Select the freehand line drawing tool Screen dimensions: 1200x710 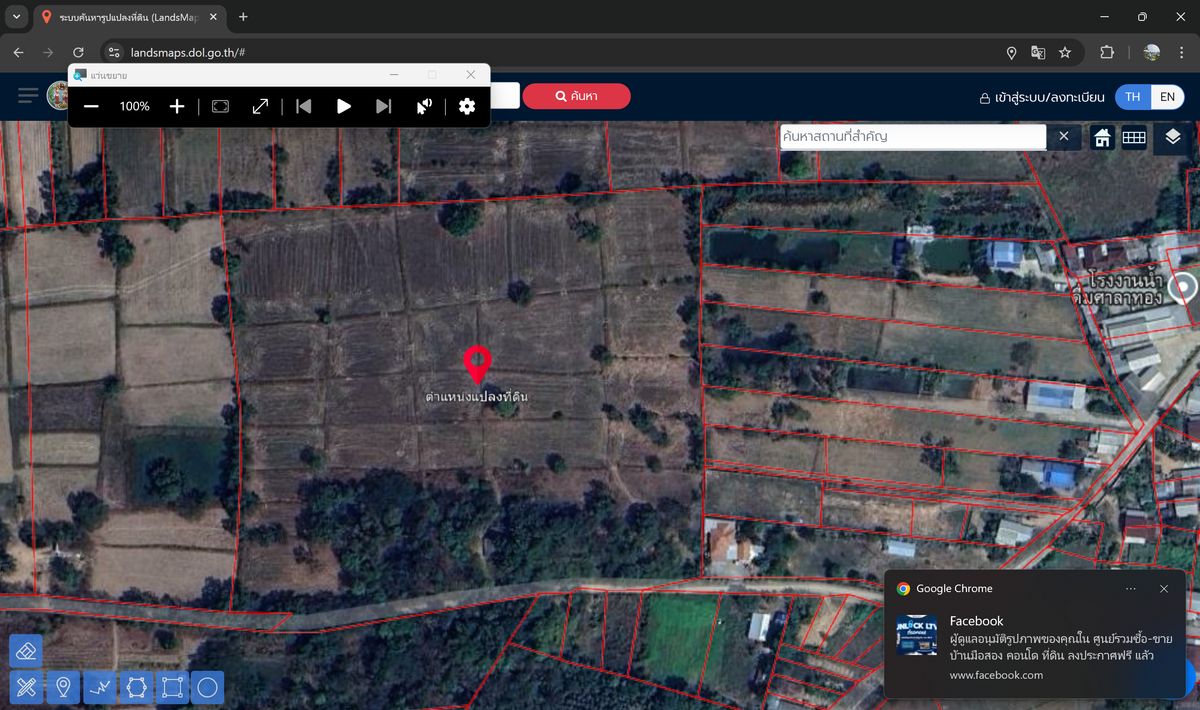click(x=99, y=687)
